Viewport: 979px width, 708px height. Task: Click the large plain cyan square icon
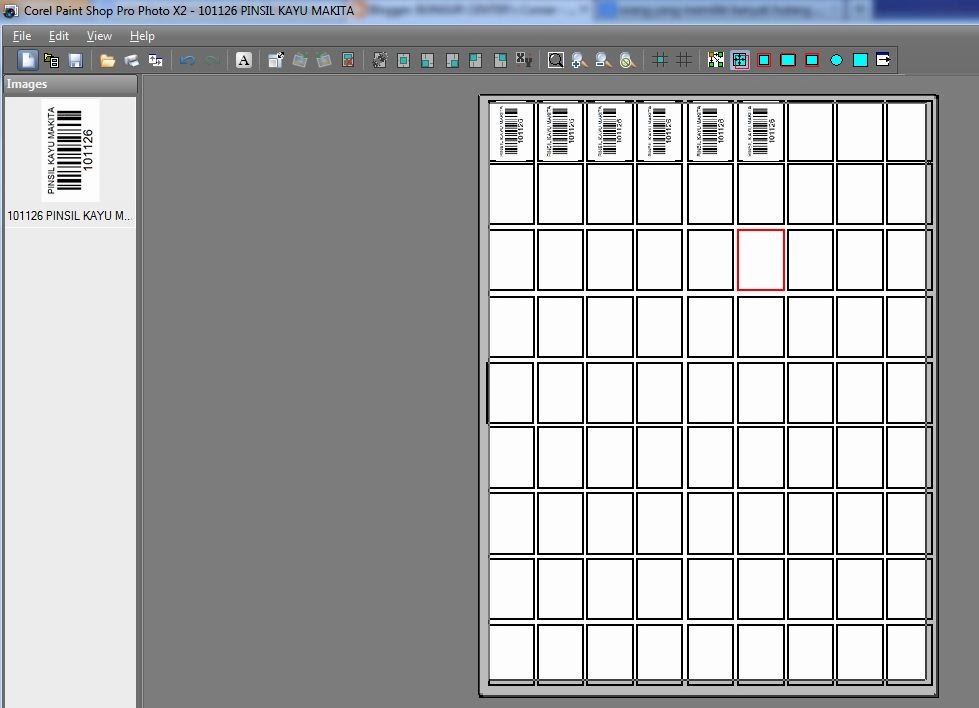pos(860,60)
